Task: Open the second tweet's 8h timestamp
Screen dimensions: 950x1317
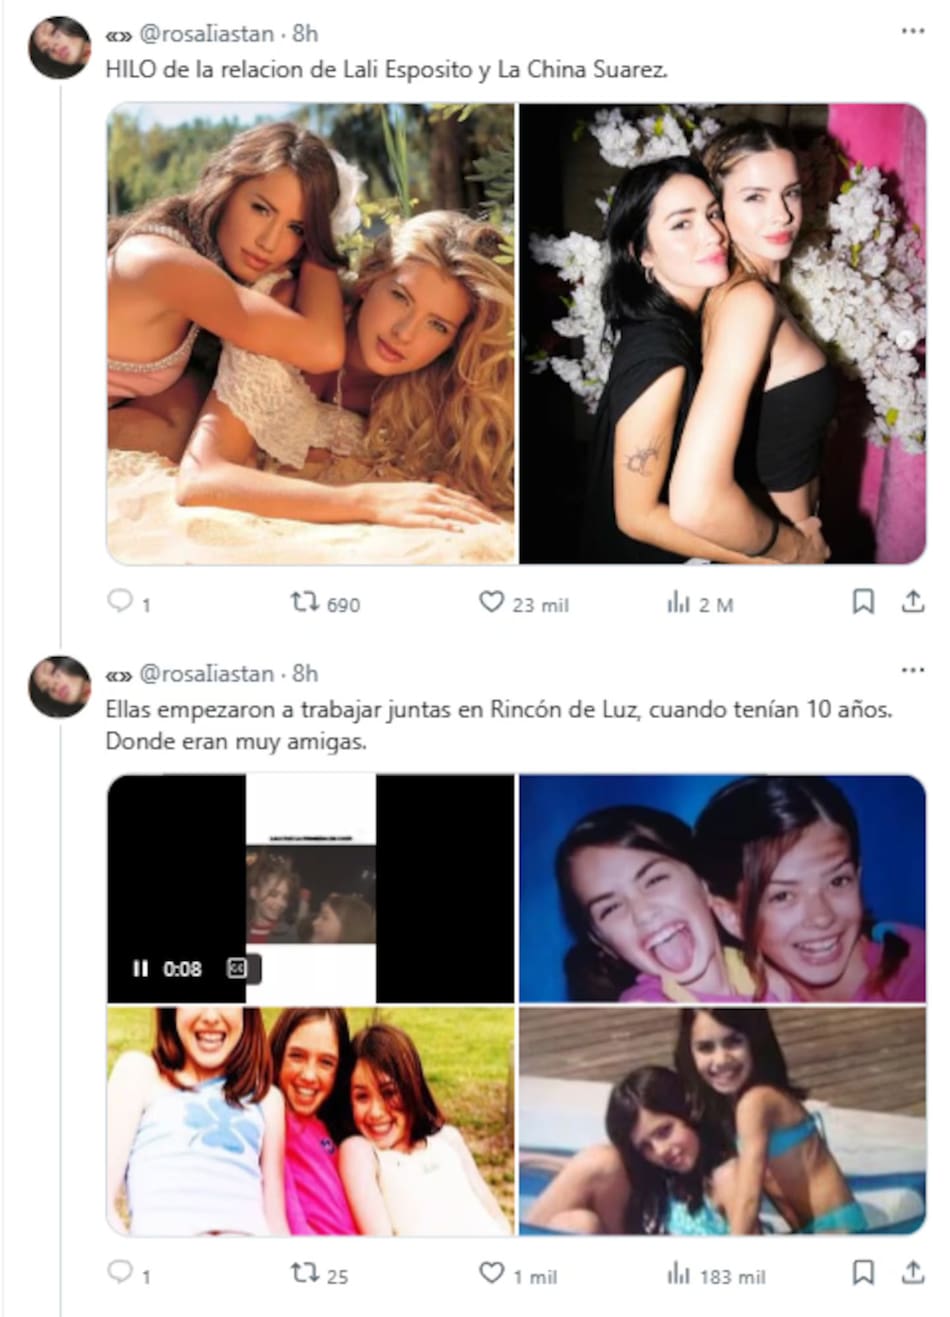Action: click(305, 674)
